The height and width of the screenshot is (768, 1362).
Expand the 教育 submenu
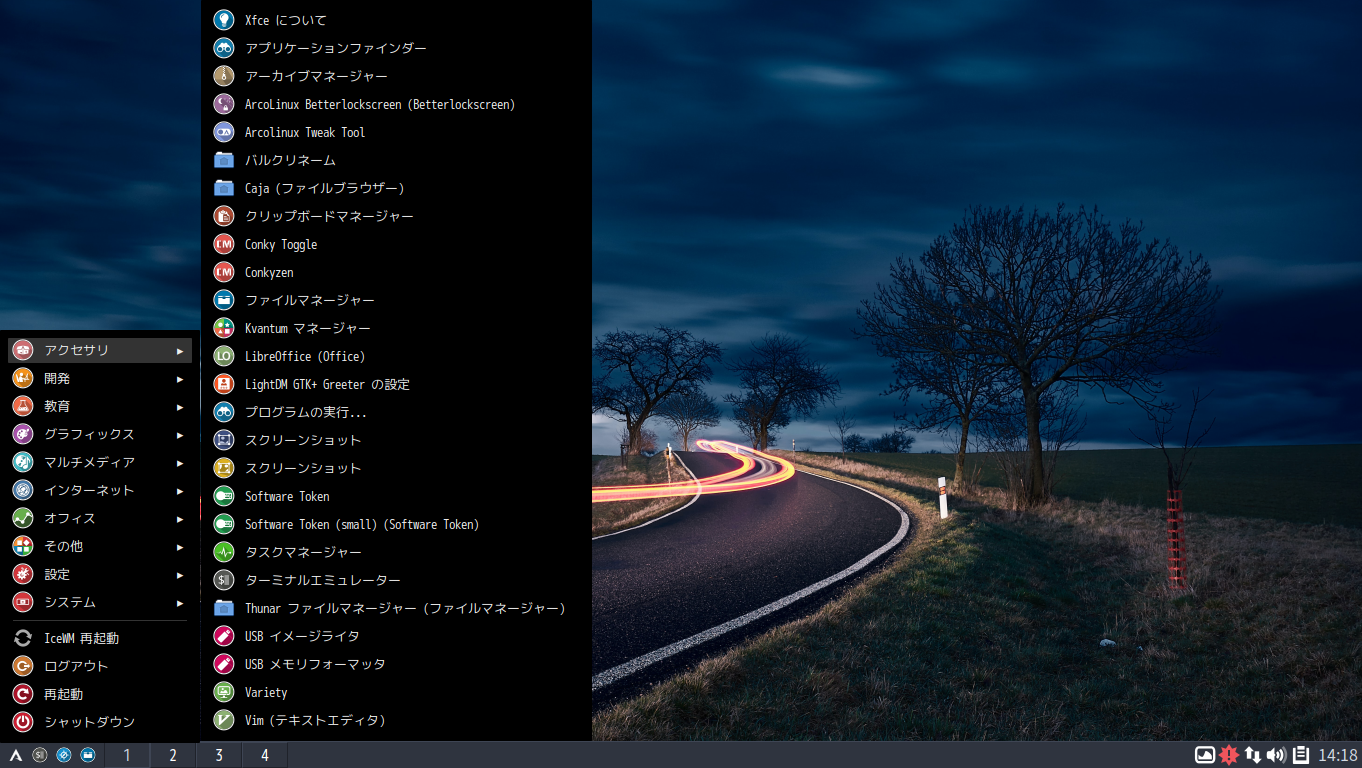pos(100,406)
